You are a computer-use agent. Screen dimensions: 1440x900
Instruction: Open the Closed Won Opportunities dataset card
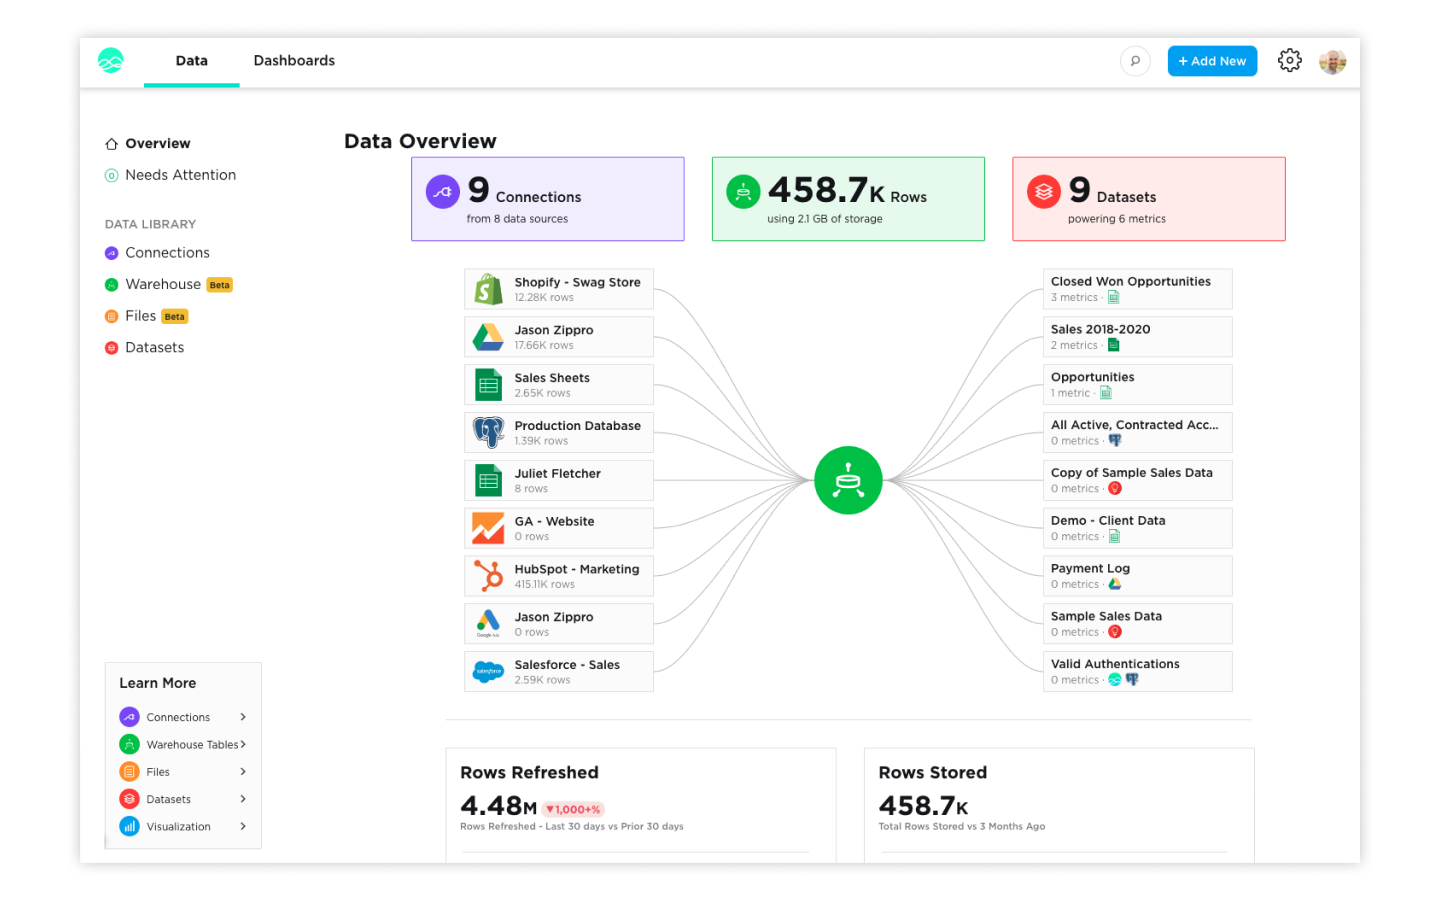tap(1136, 289)
